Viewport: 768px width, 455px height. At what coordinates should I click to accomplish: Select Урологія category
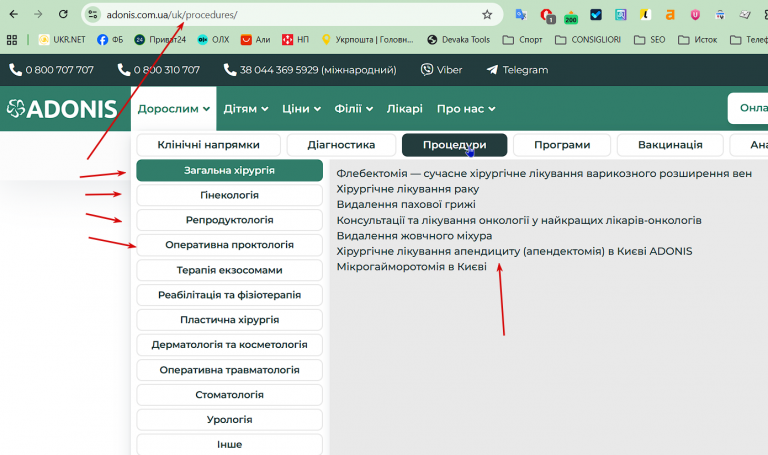[229, 420]
